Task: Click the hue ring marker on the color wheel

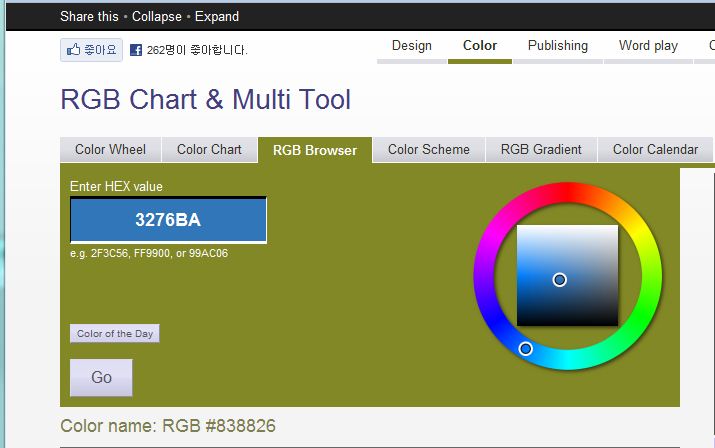Action: [x=525, y=349]
